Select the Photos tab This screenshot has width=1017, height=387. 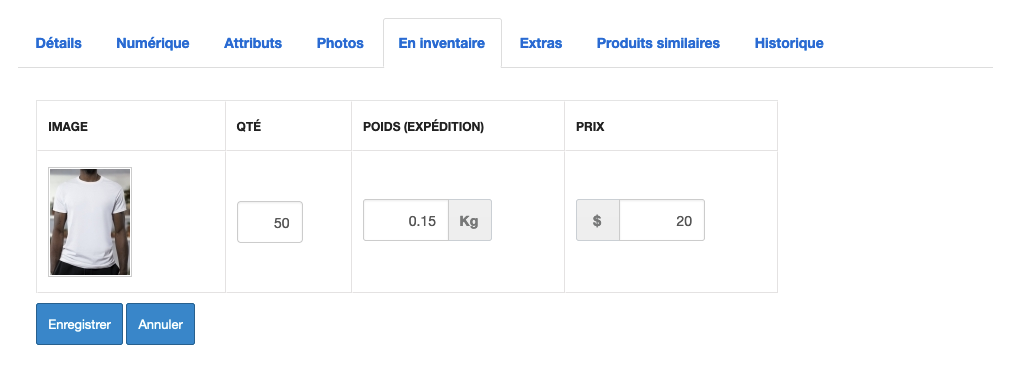click(x=340, y=43)
